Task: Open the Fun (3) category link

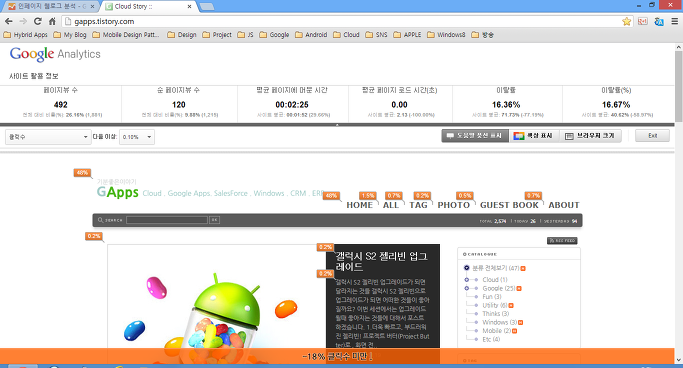Action: (x=492, y=297)
